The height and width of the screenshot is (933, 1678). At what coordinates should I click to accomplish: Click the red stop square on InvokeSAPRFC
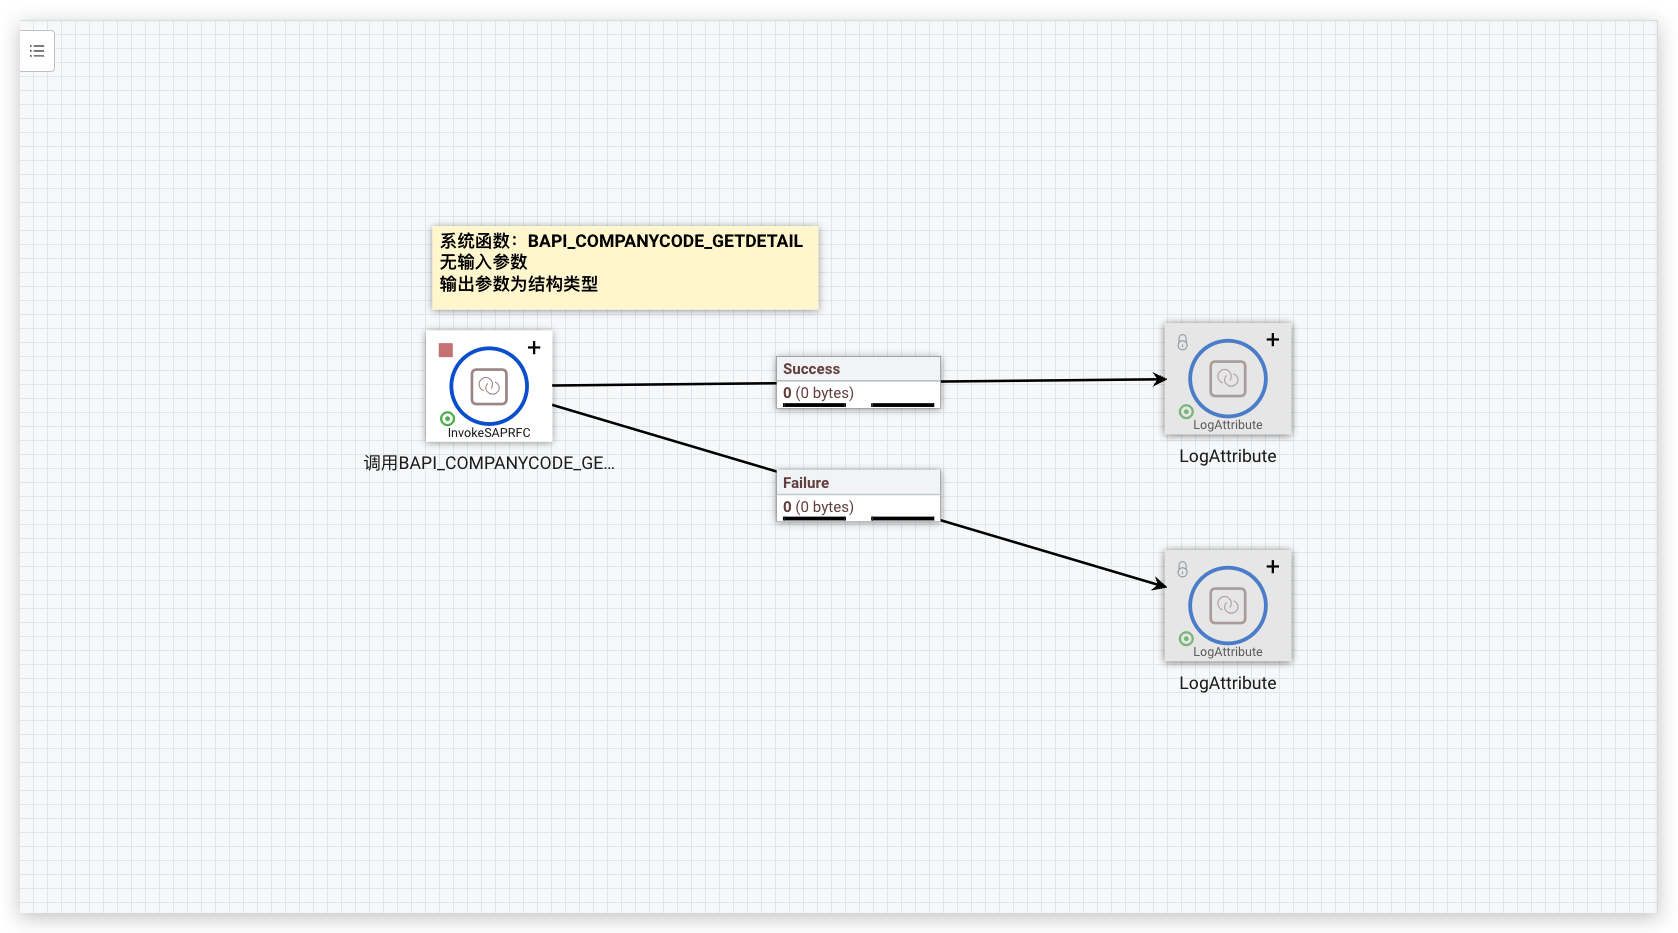[446, 350]
